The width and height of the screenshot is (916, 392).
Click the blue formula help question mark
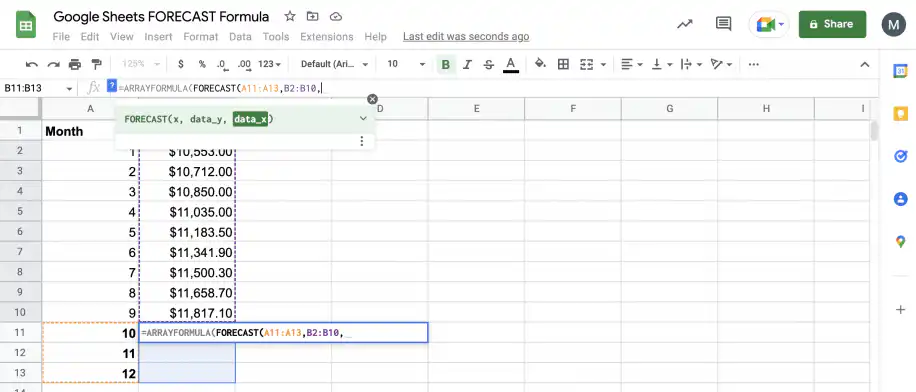[112, 87]
